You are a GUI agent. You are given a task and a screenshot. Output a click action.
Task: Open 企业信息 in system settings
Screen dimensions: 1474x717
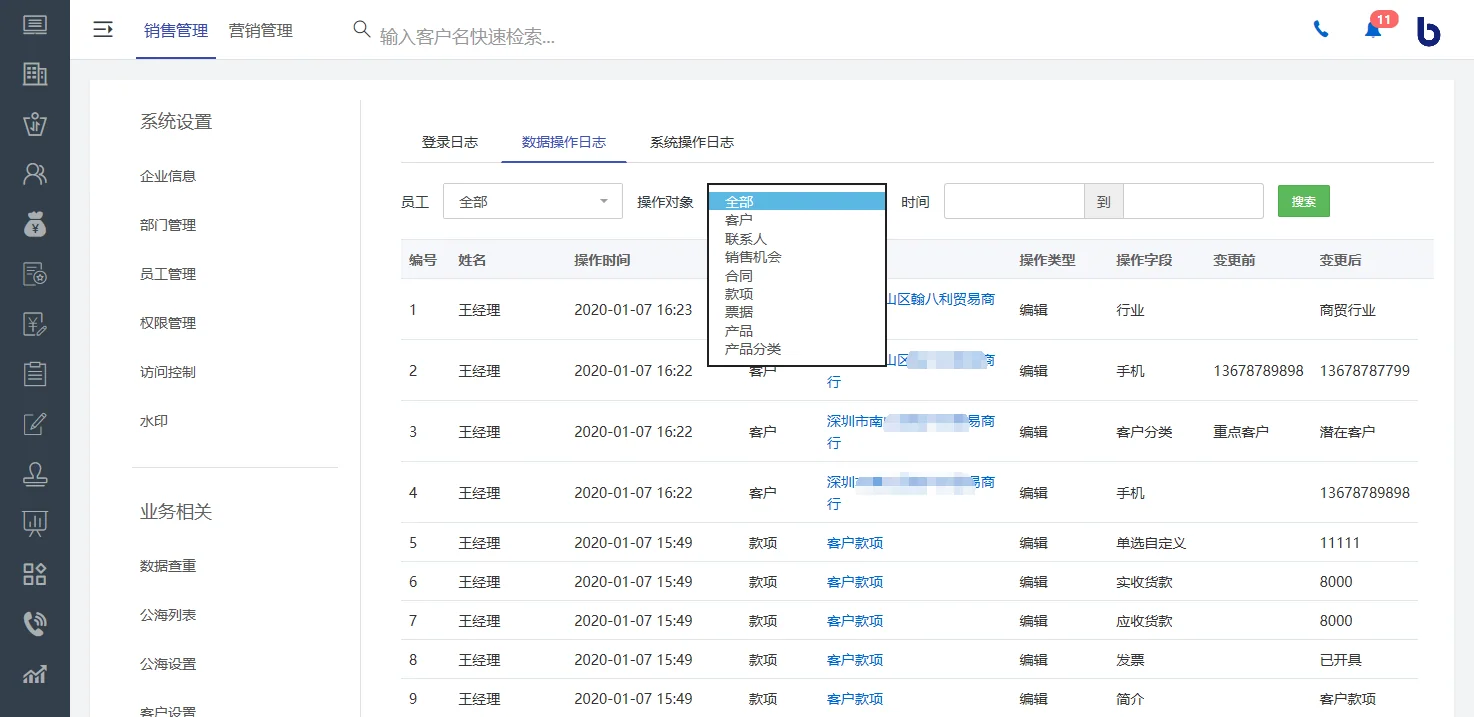point(168,176)
